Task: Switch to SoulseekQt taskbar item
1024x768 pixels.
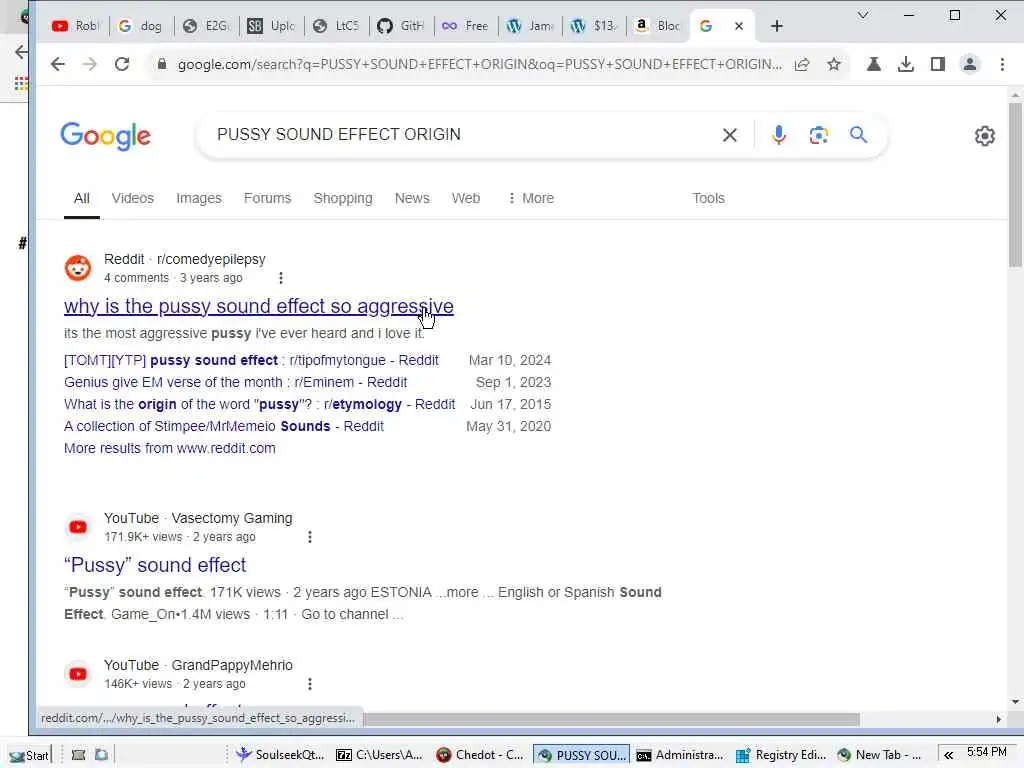Action: click(x=280, y=755)
